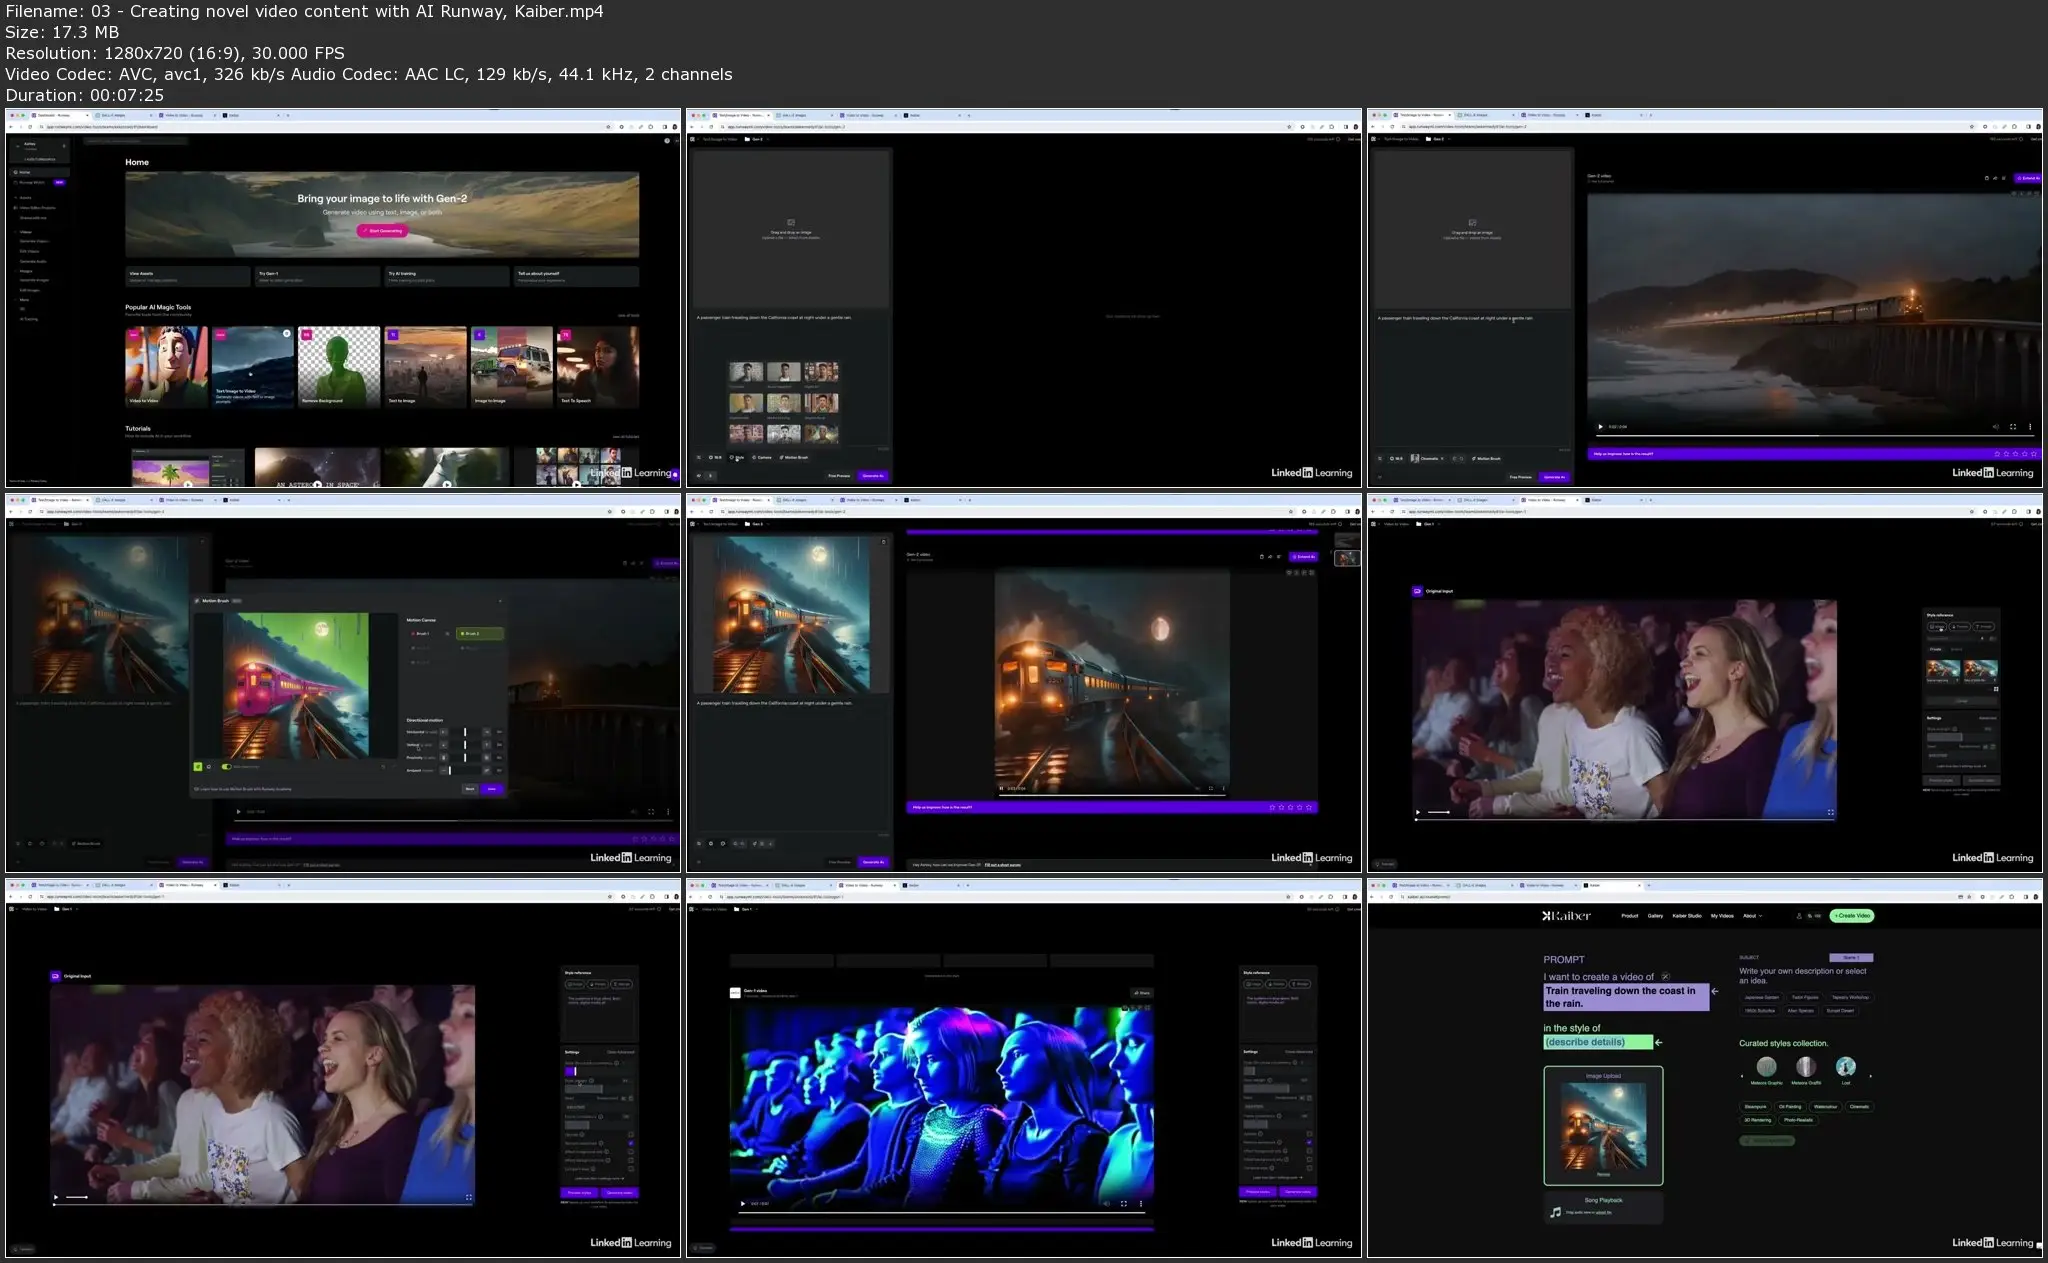Image resolution: width=2048 pixels, height=1263 pixels.
Task: Close the Motion Brush dialog
Action: tap(500, 601)
